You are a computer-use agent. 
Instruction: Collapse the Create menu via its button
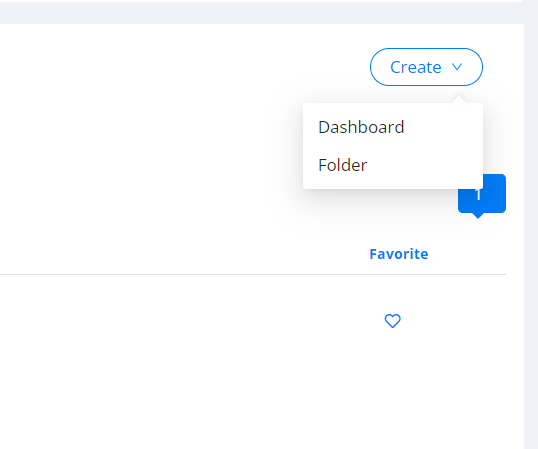(x=426, y=67)
